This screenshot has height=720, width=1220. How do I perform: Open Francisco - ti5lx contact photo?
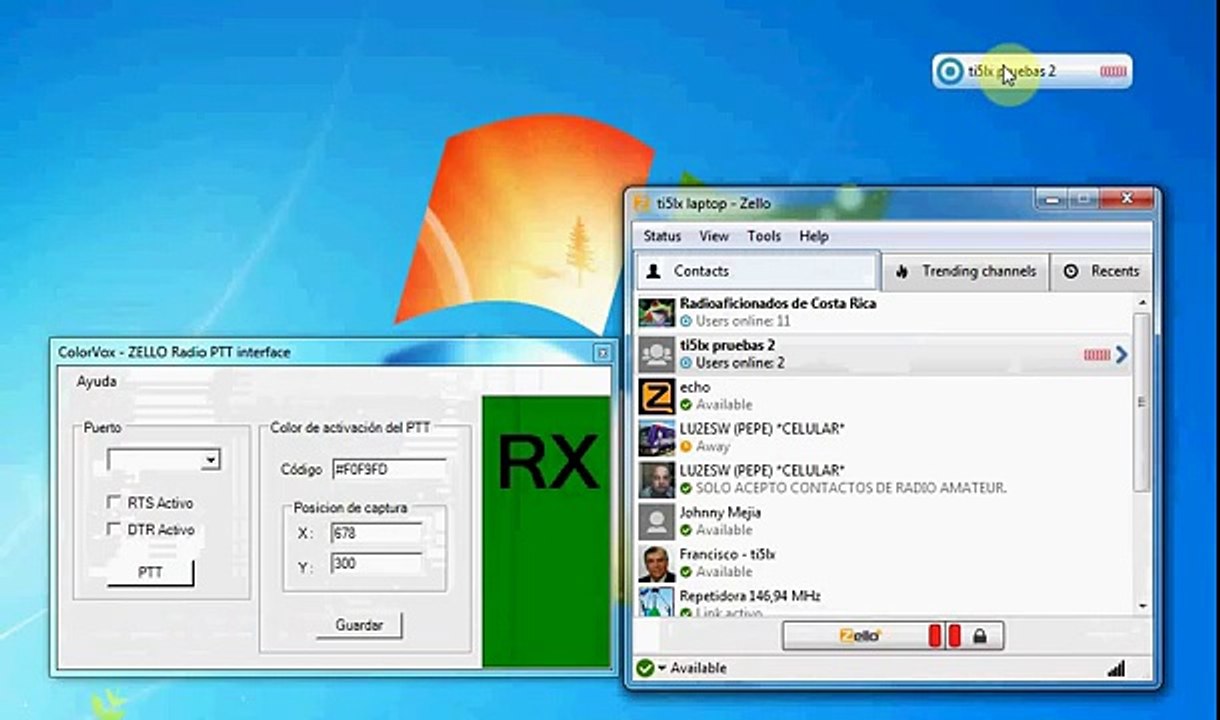657,564
